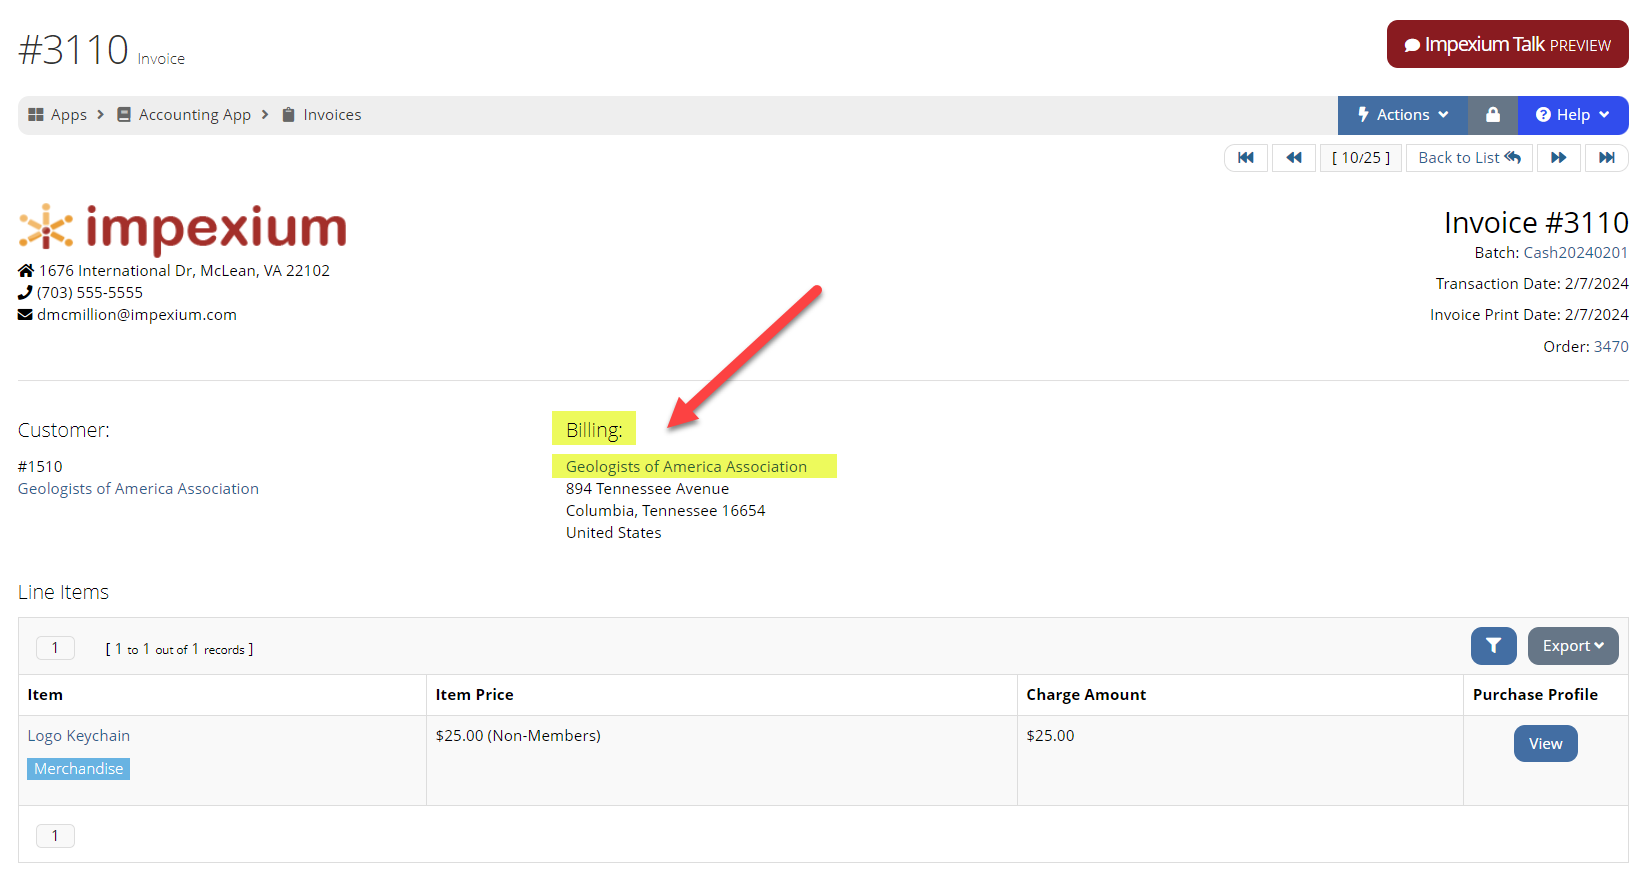Return via Back to List button

[x=1469, y=158]
